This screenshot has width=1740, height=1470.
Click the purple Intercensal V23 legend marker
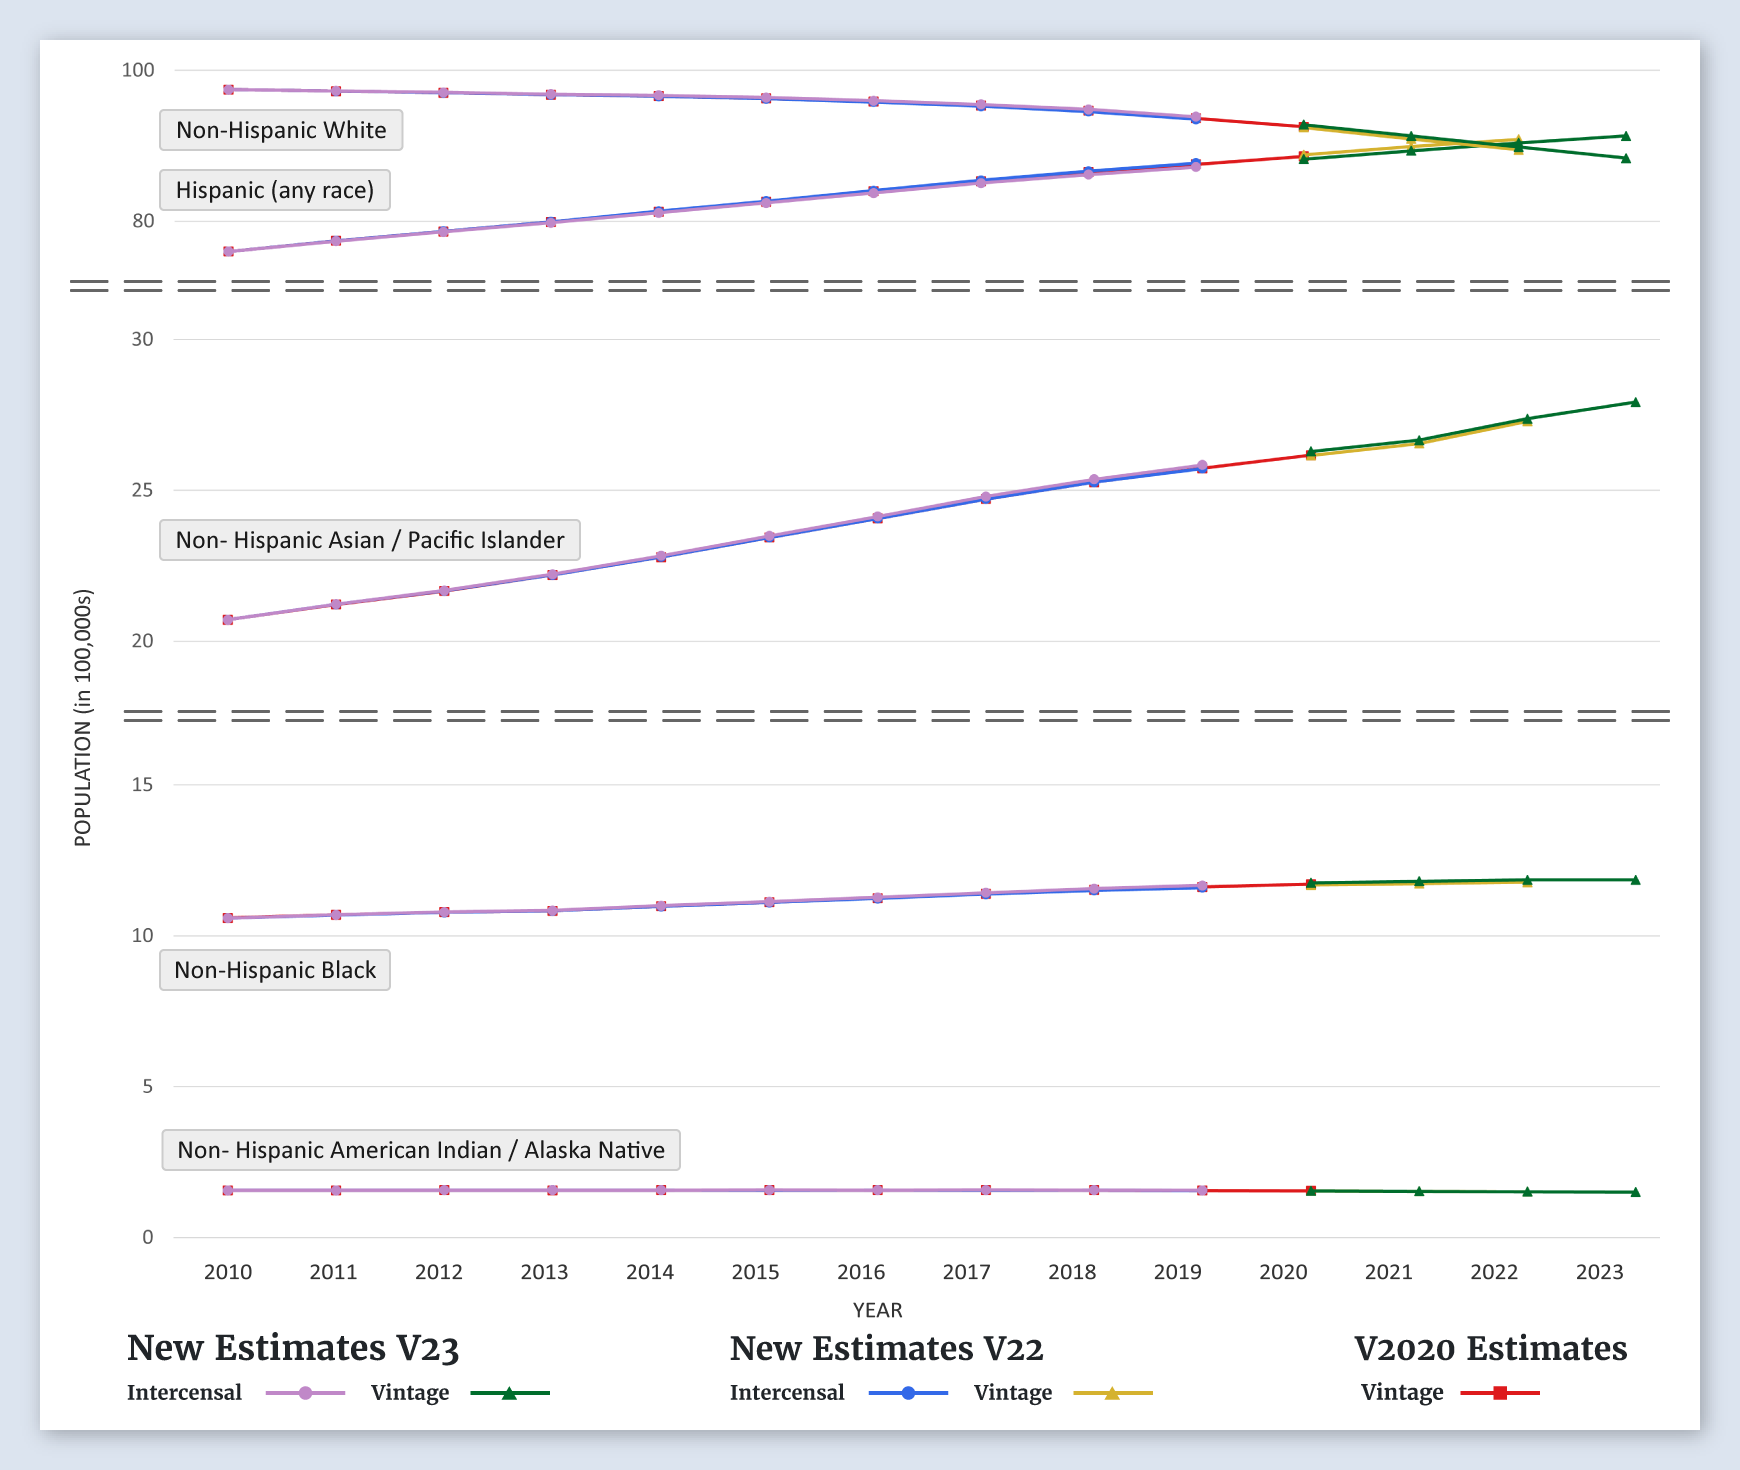306,1393
